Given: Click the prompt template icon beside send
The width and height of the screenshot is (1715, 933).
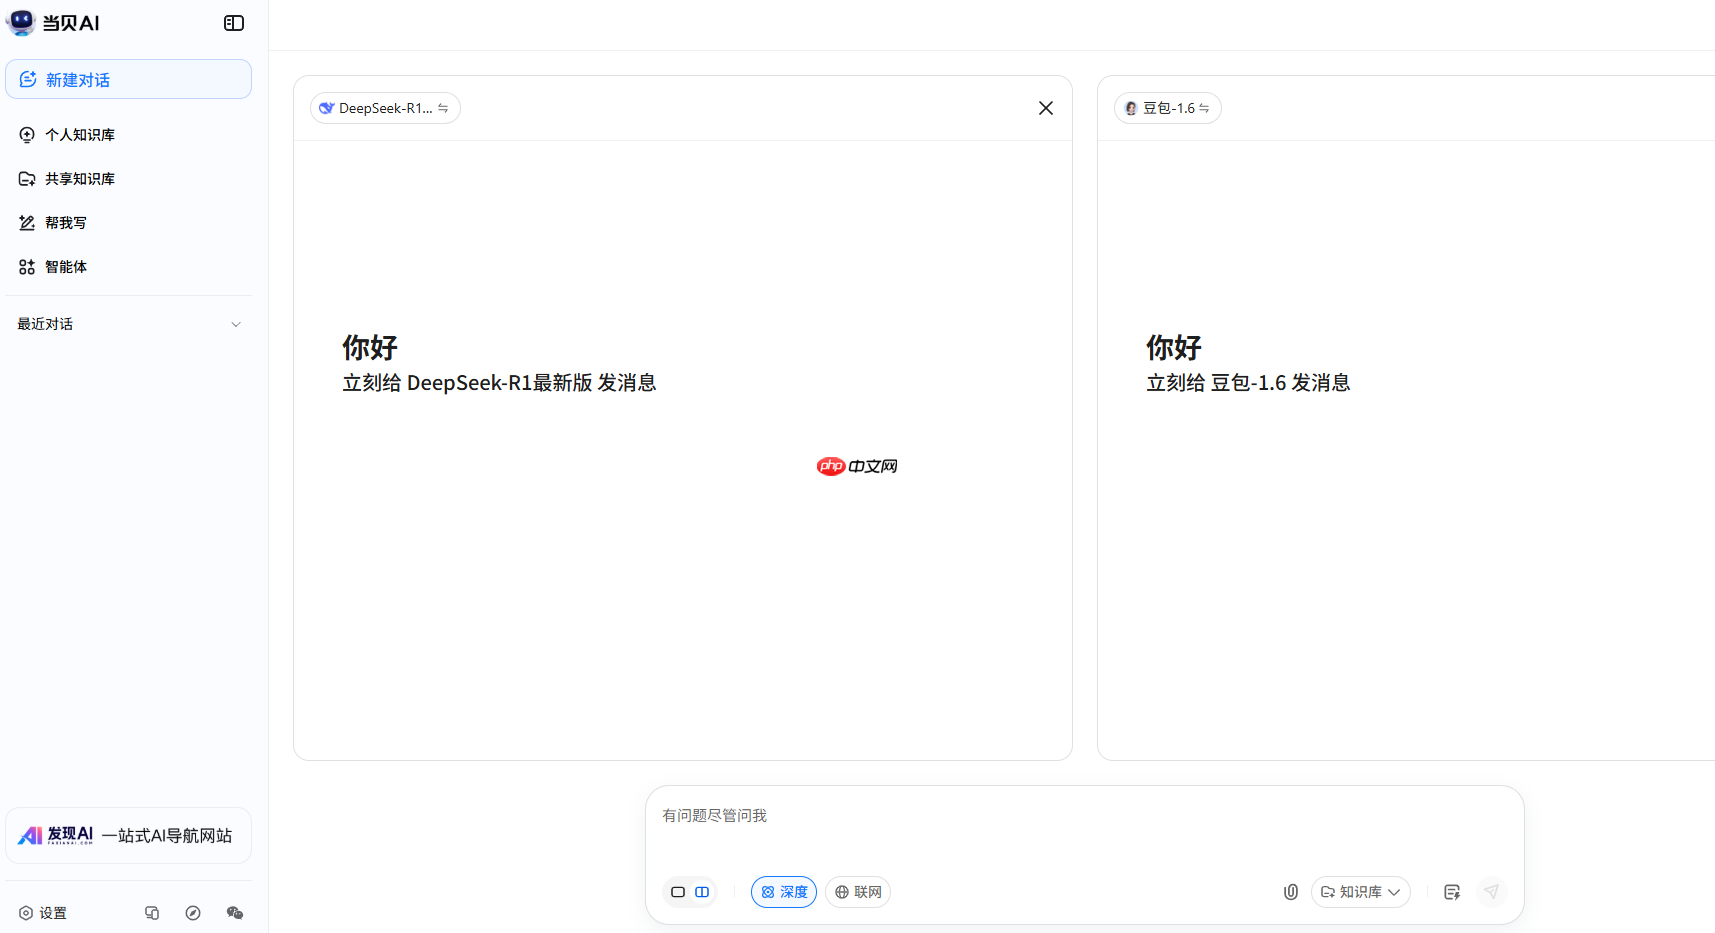Looking at the screenshot, I should [1452, 892].
